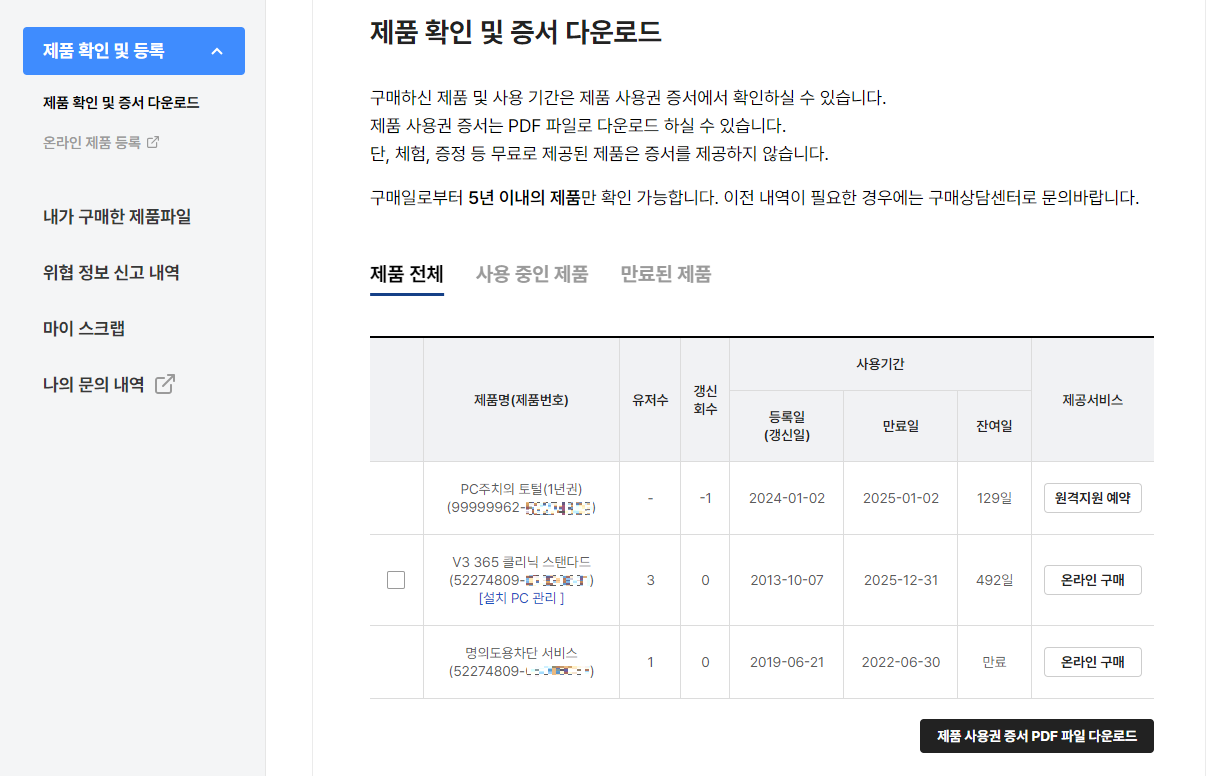Open 온라인 제품 등록 link

(x=92, y=142)
